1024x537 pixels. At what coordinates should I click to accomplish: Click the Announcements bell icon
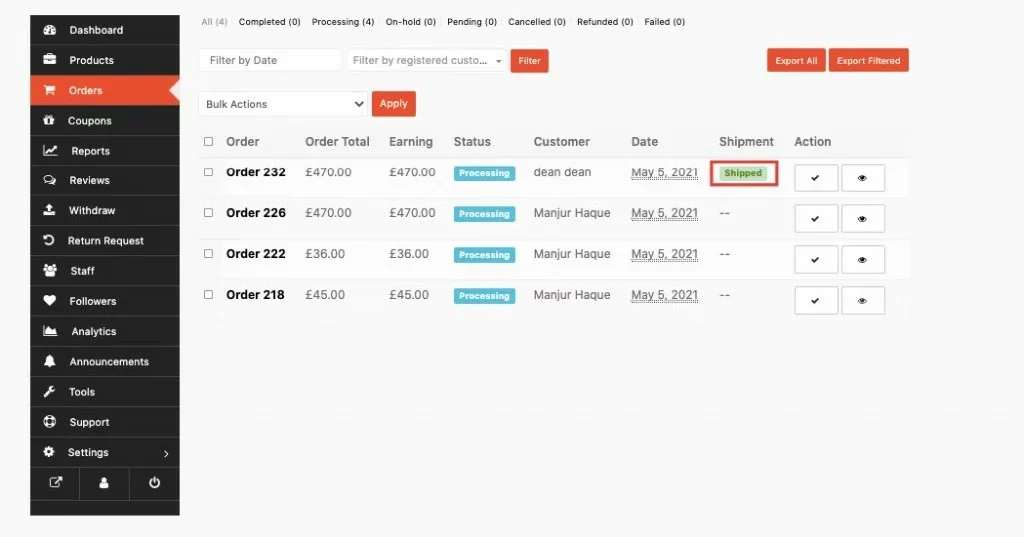(50, 361)
